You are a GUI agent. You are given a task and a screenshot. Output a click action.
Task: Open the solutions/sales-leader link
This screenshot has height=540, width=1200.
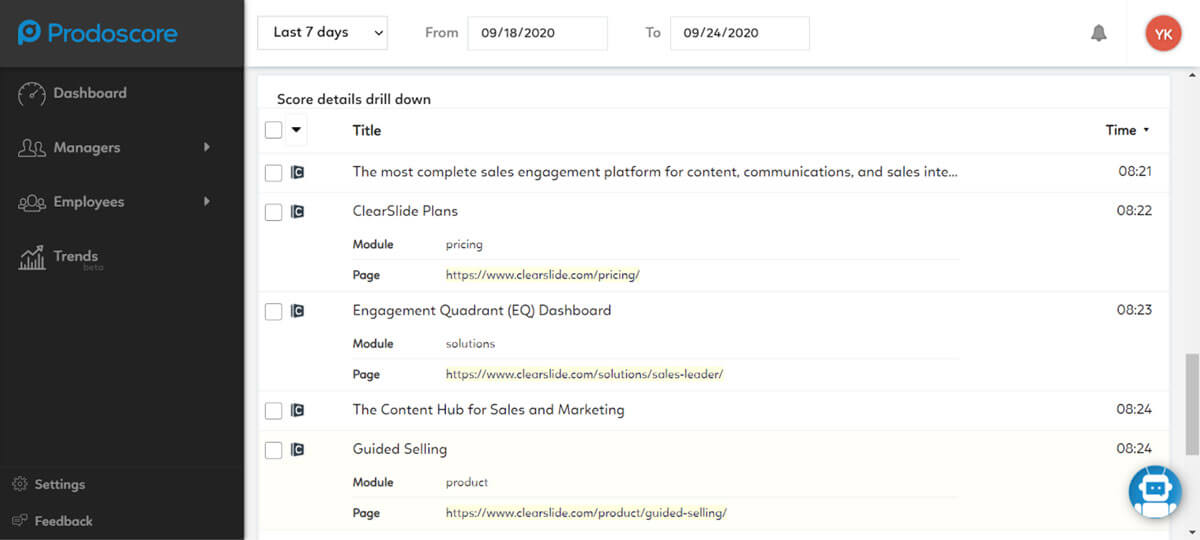[x=584, y=374]
